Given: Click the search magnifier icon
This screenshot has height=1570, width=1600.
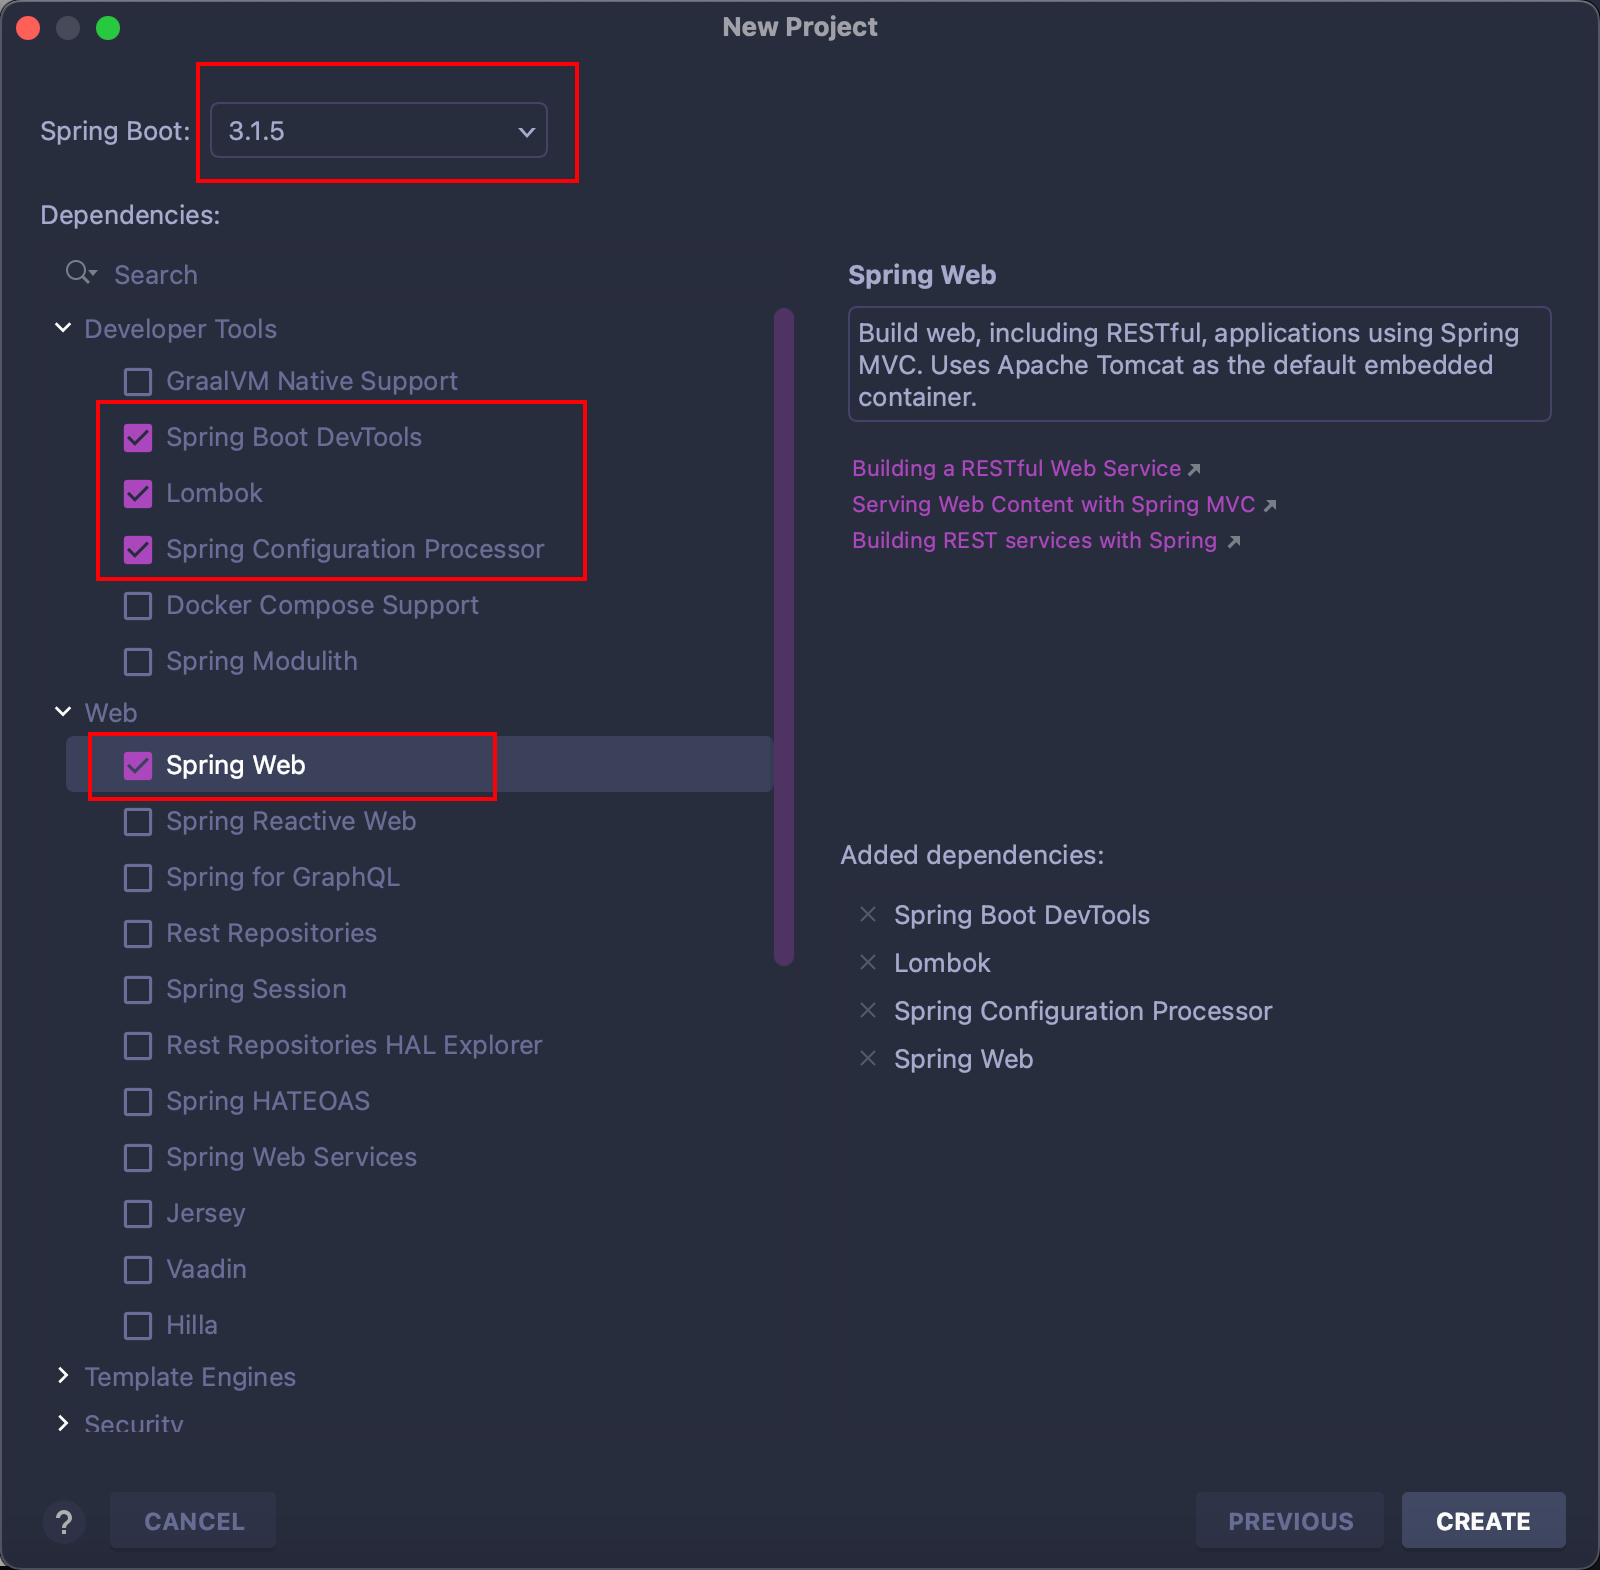Looking at the screenshot, I should coord(79,273).
